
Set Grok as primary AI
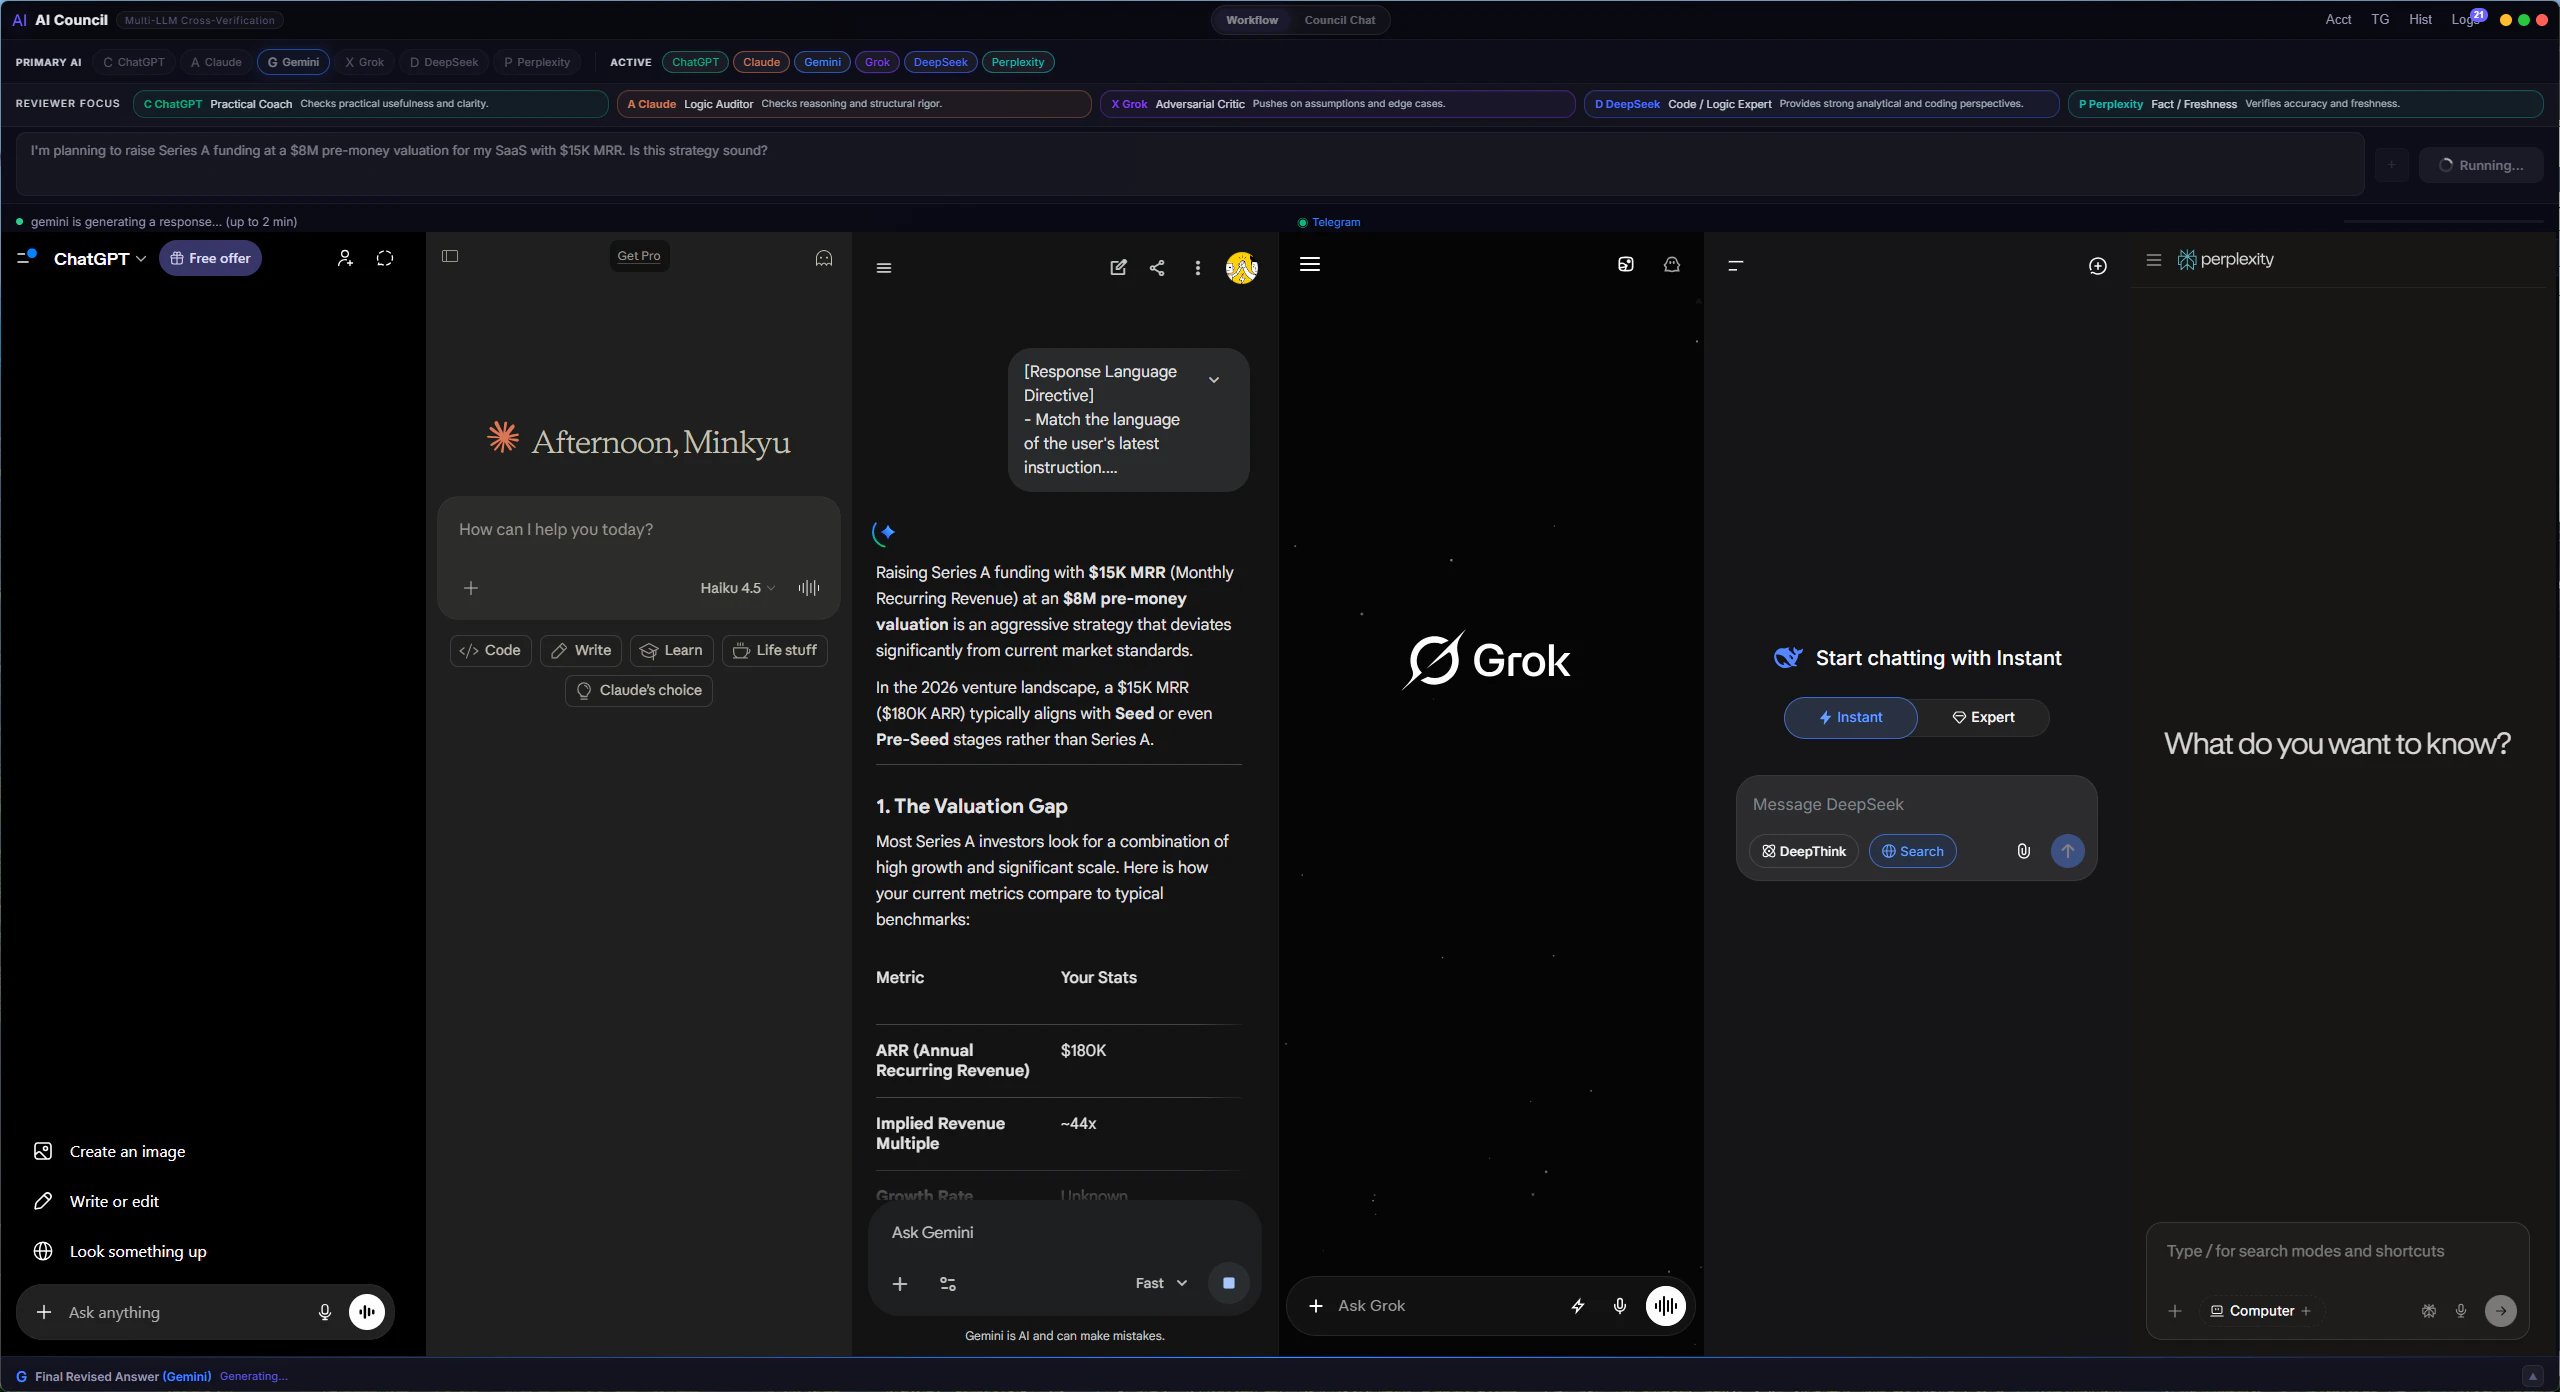[x=364, y=62]
